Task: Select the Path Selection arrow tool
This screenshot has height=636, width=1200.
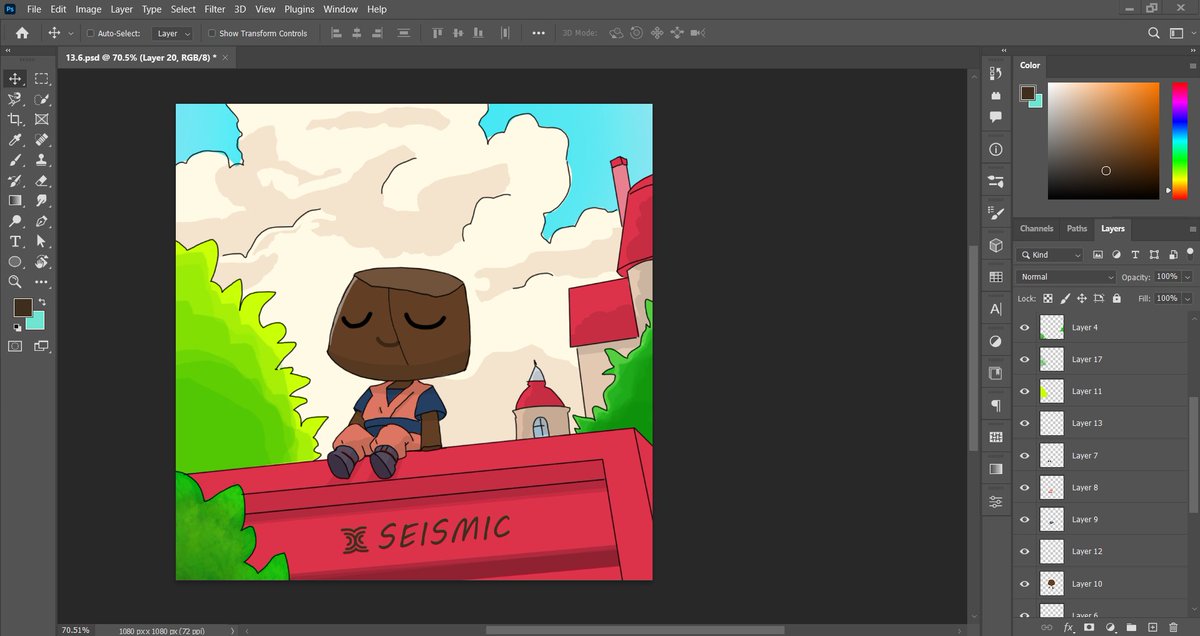Action: click(42, 242)
